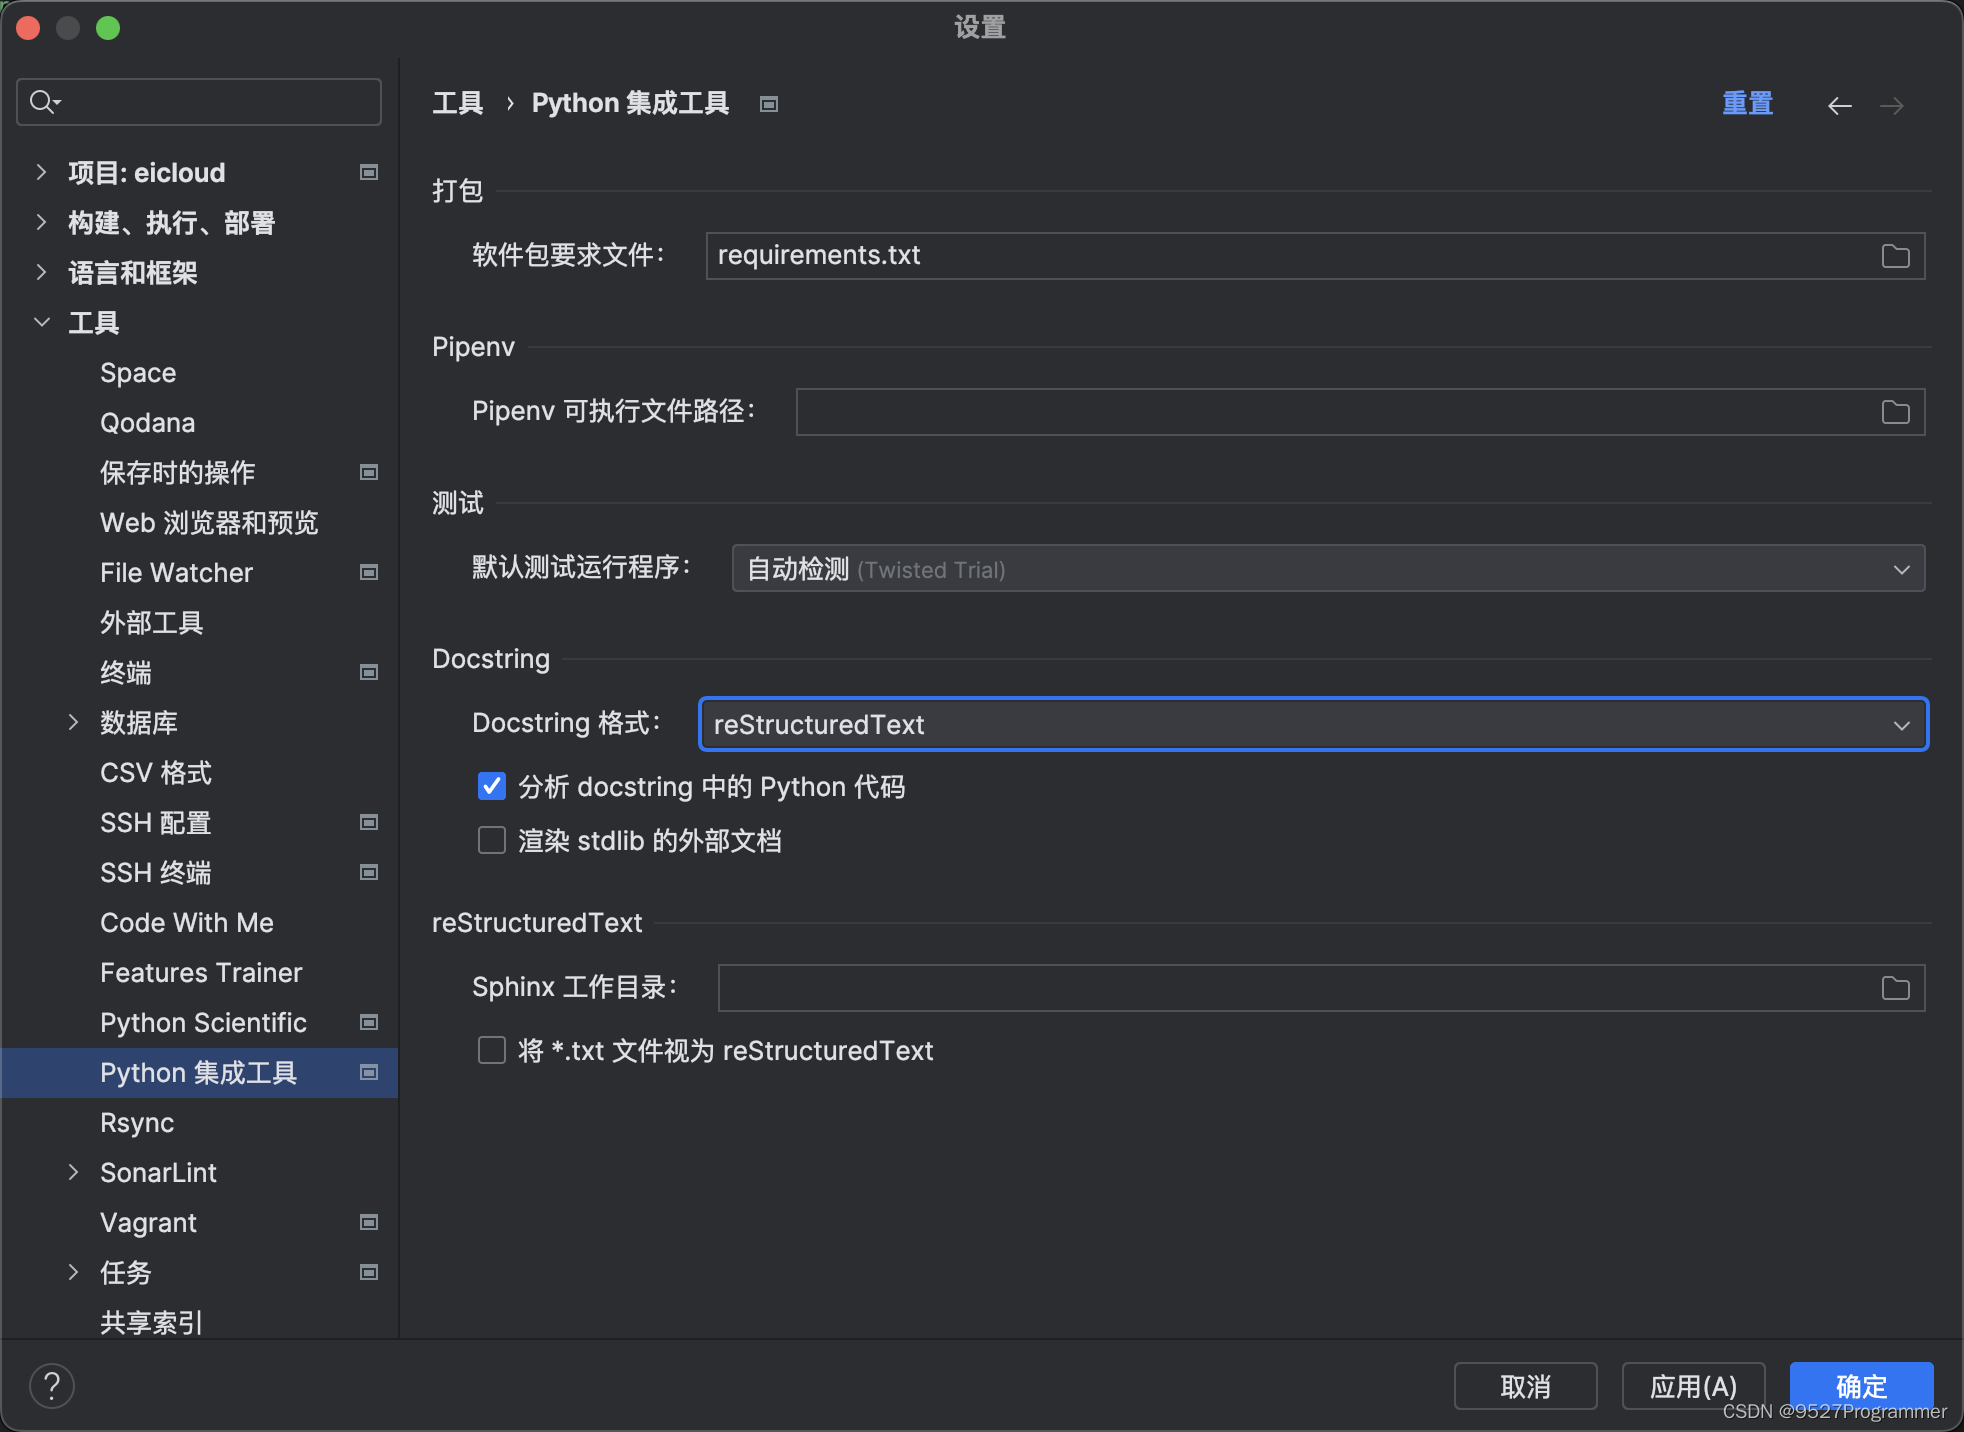Enable 将 *.txt 文件视为 reStructuredText
Screen dimensions: 1964x1432
click(x=491, y=1050)
